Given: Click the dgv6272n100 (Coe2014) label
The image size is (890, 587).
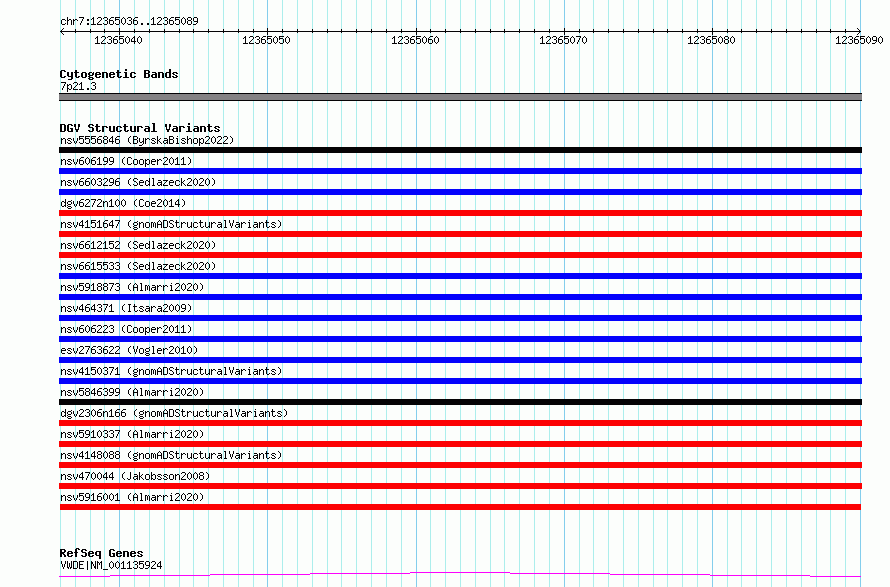Looking at the screenshot, I should coord(123,203).
